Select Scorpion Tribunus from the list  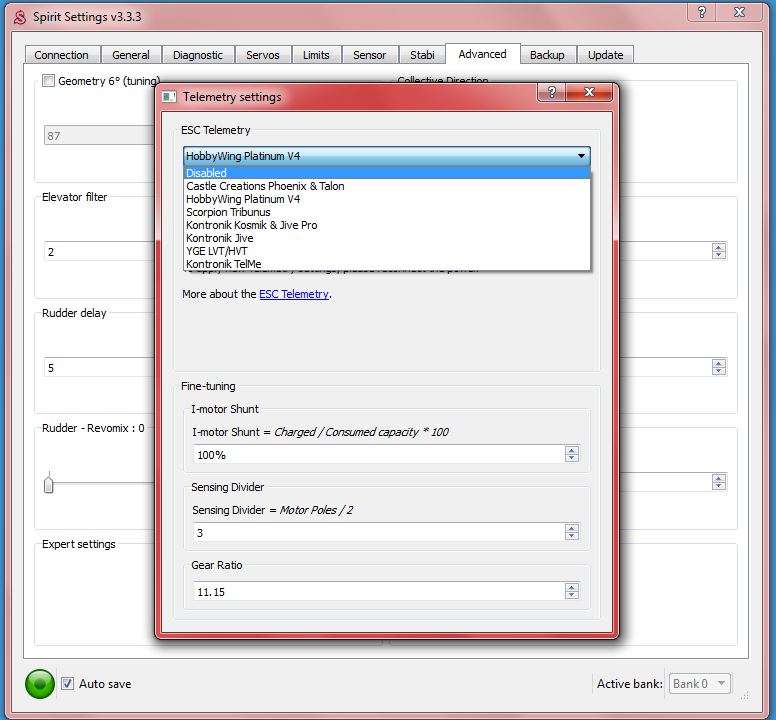pyautogui.click(x=228, y=212)
